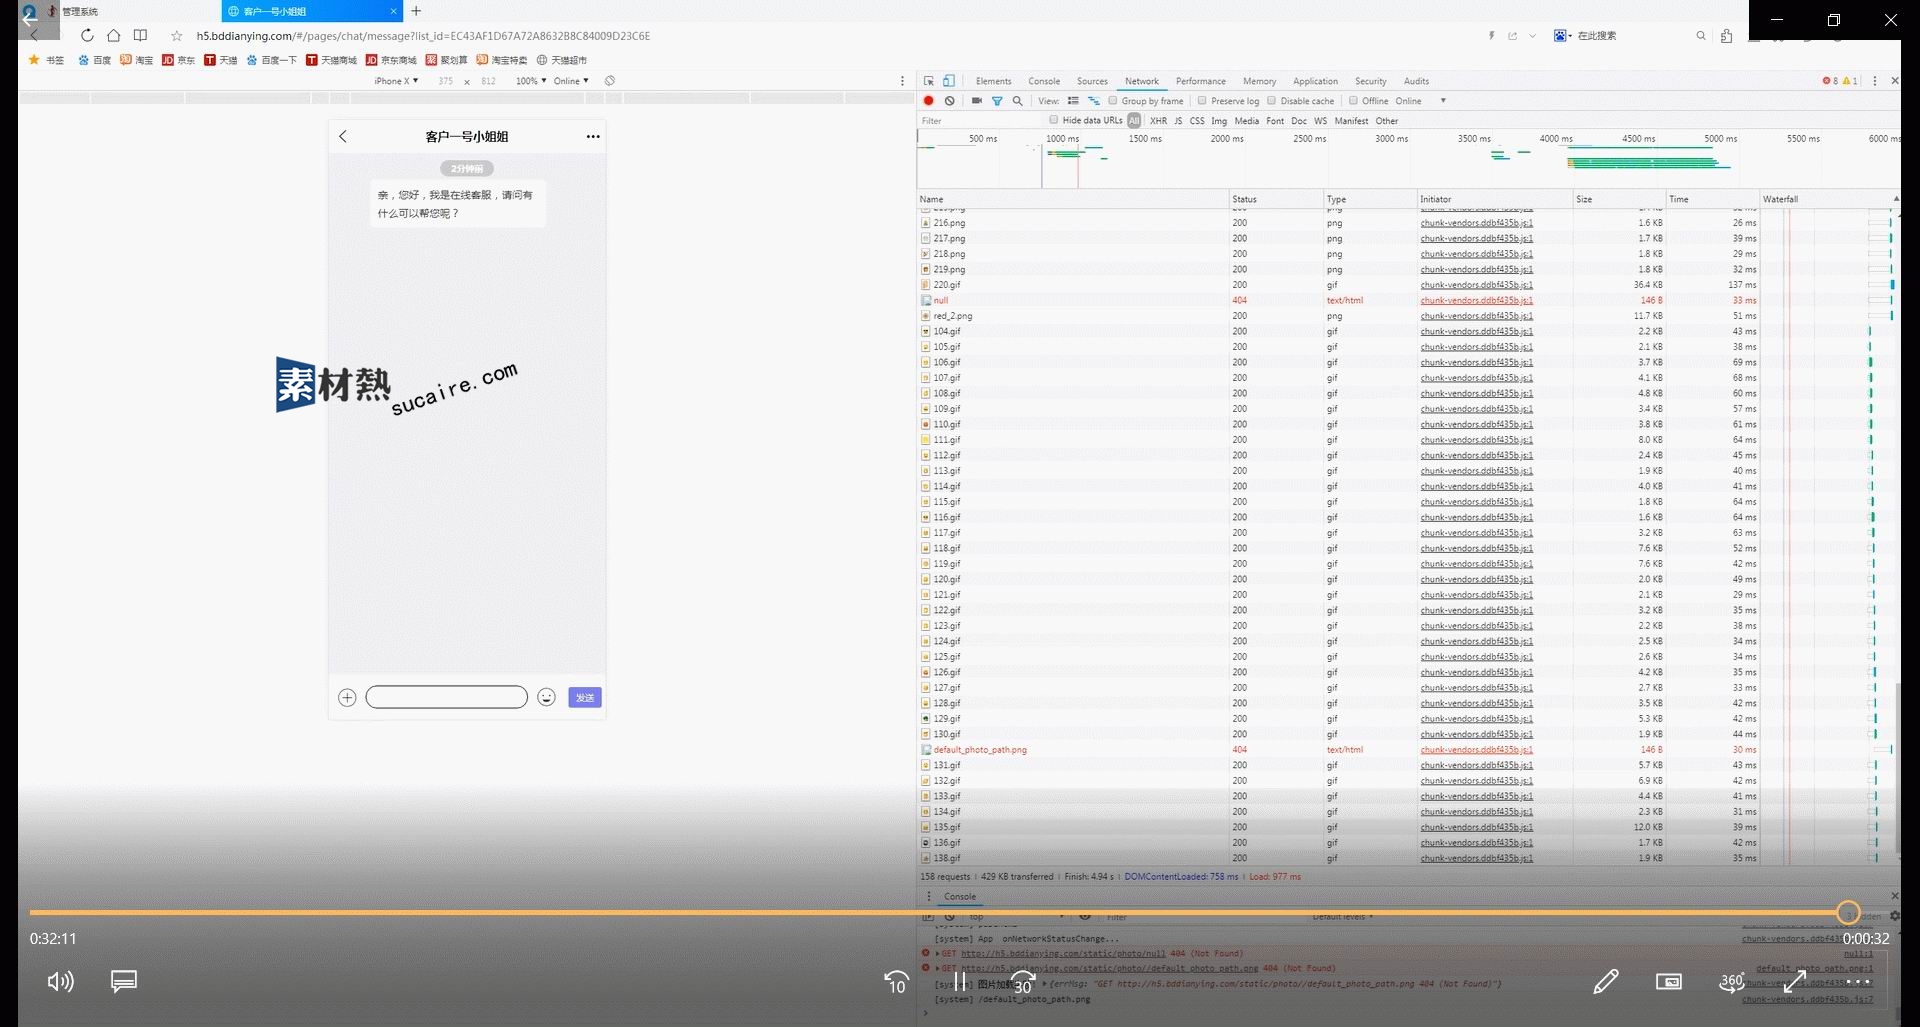Switch to the Application panel tab
The image size is (1920, 1027).
pos(1315,81)
